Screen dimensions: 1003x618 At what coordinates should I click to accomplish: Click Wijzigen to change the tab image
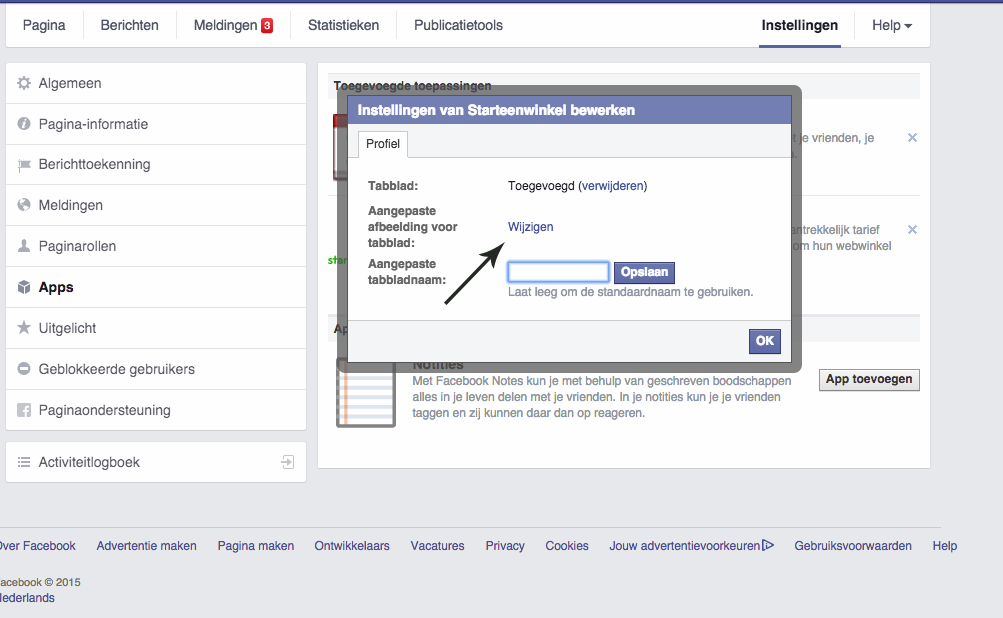530,227
